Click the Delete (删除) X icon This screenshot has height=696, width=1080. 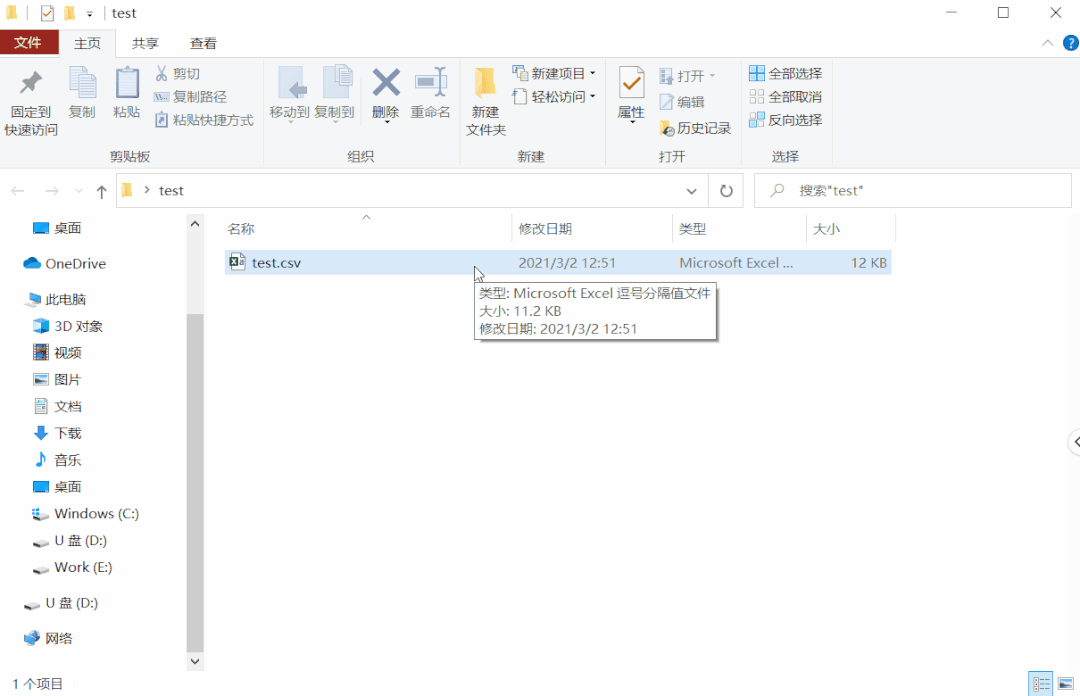click(386, 83)
